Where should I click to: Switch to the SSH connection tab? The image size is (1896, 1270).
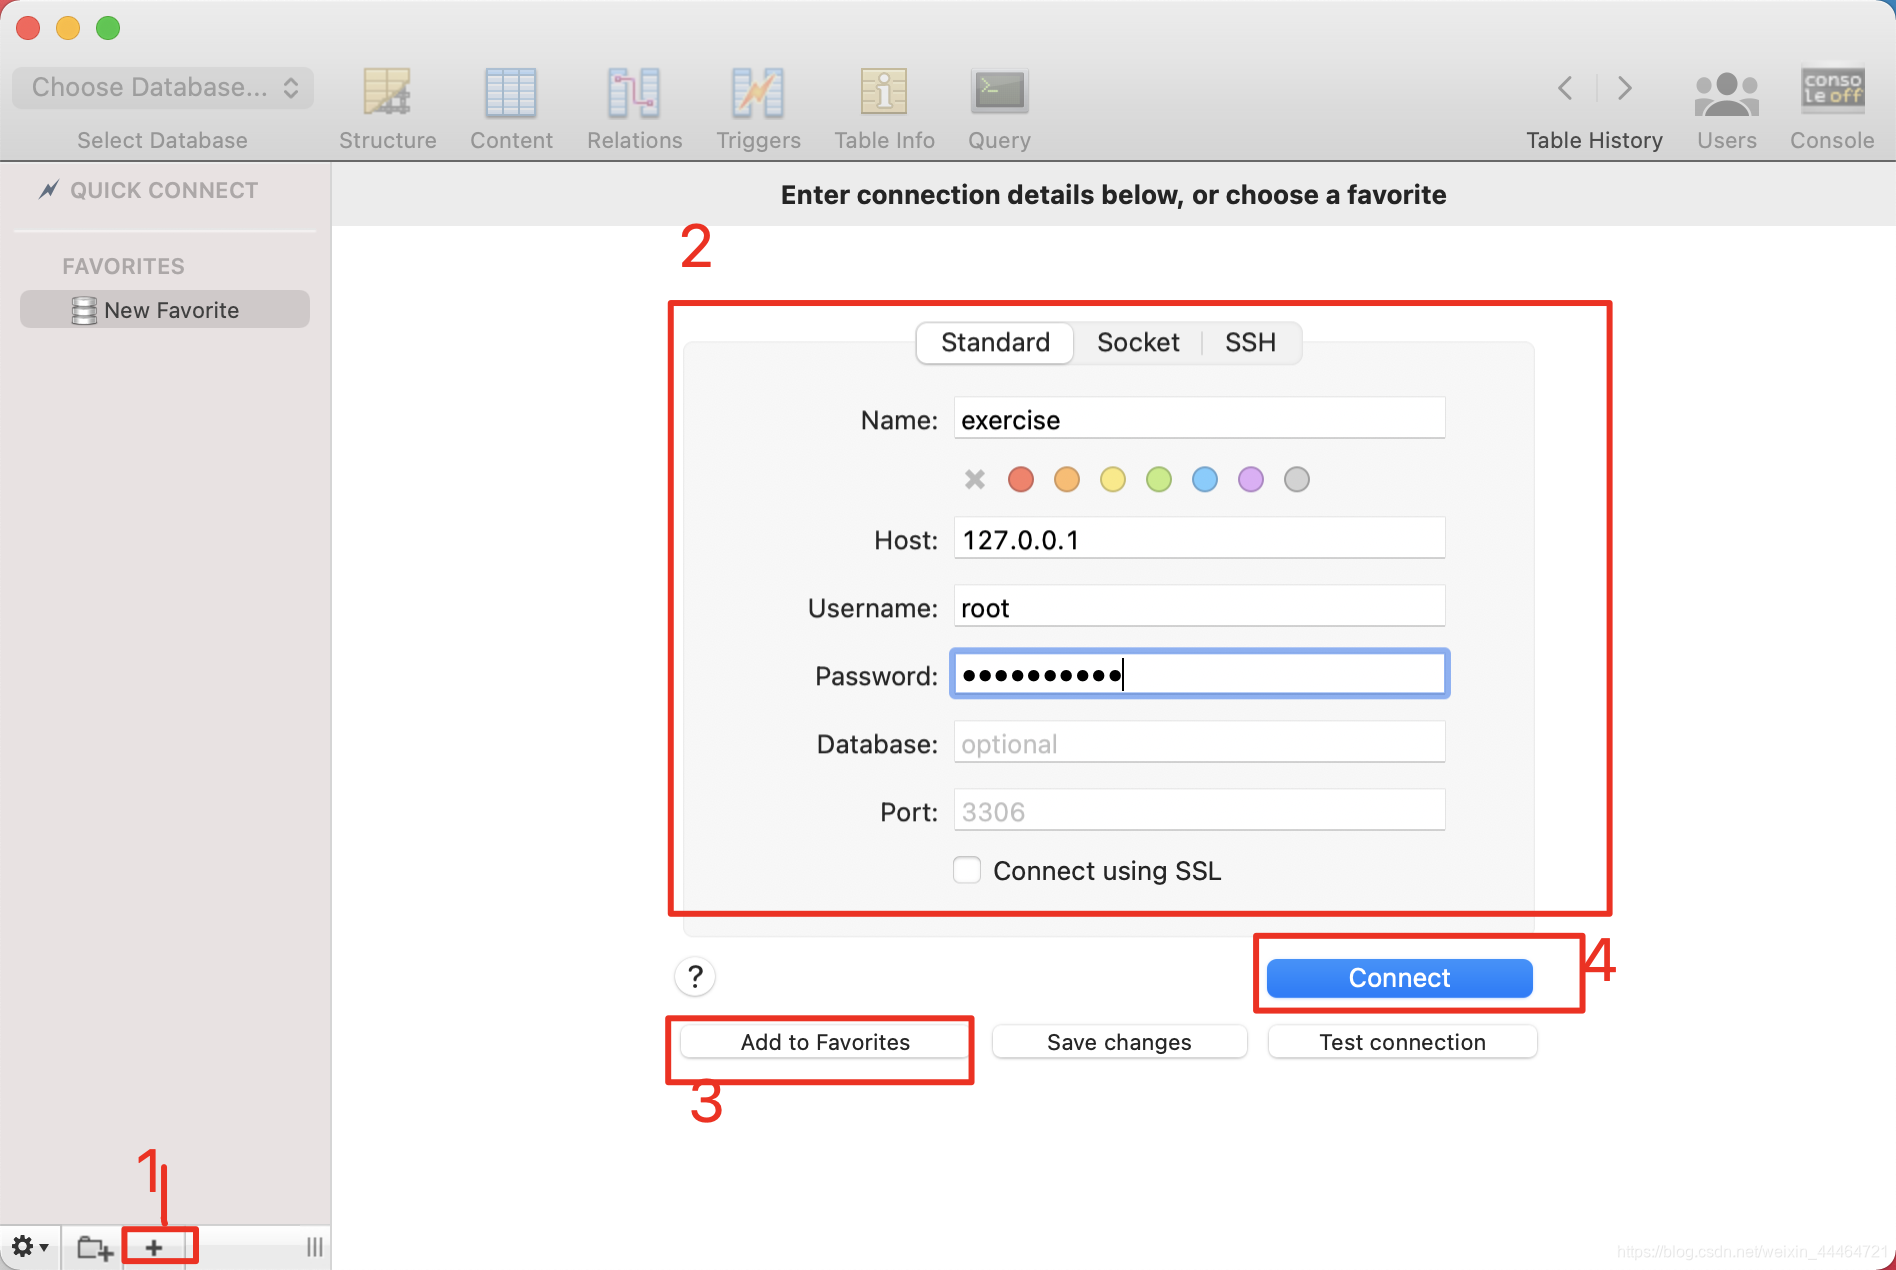(x=1250, y=343)
